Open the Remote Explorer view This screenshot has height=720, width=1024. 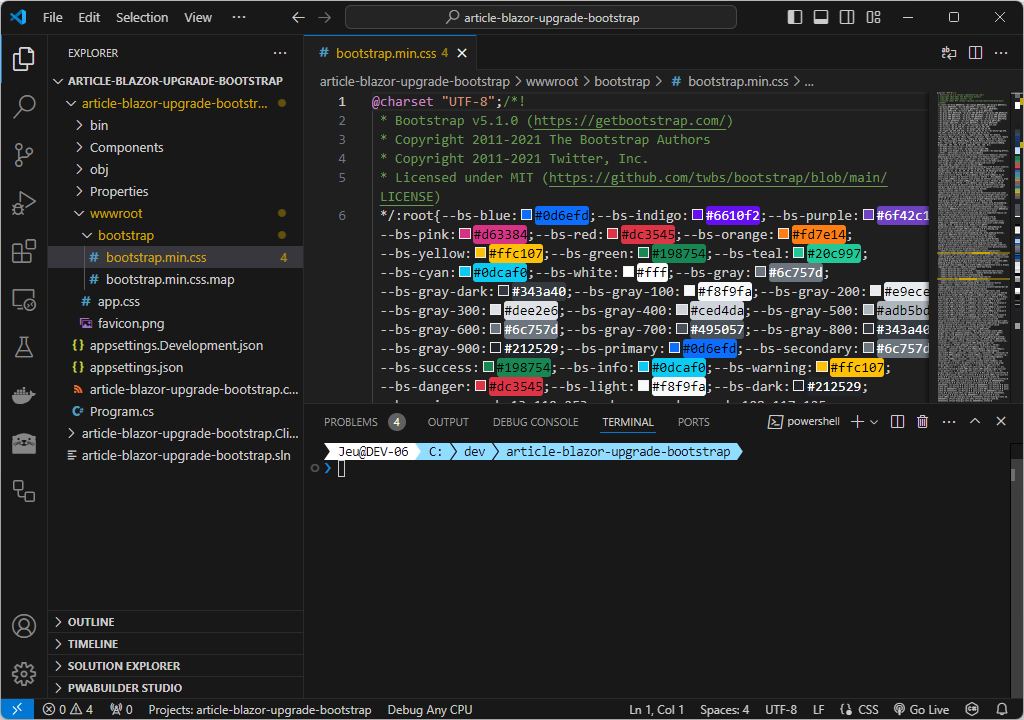point(24,300)
